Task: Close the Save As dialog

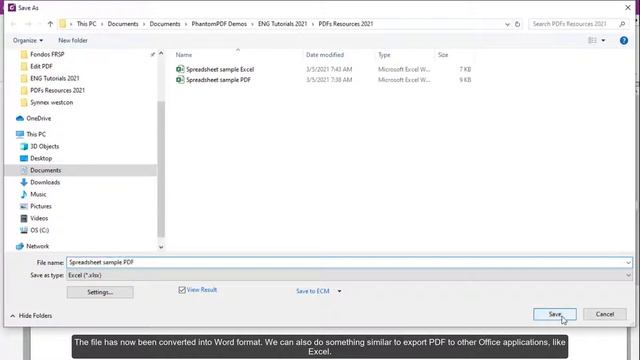Action: coord(628,8)
